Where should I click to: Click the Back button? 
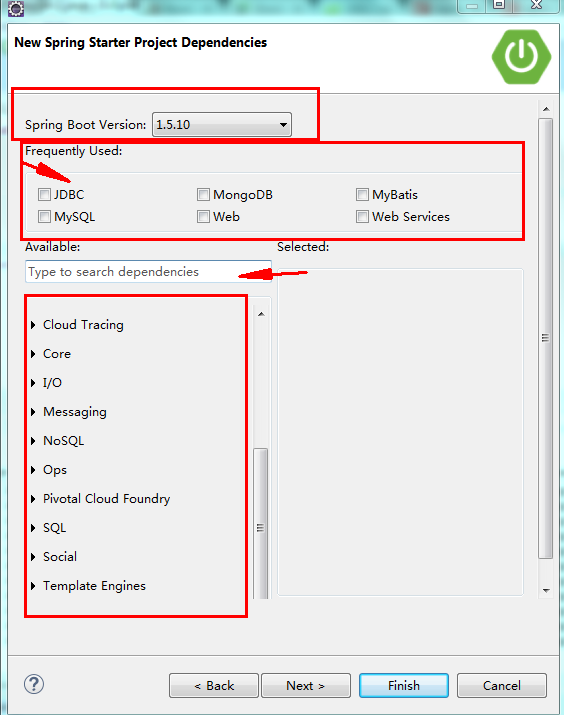pyautogui.click(x=214, y=685)
